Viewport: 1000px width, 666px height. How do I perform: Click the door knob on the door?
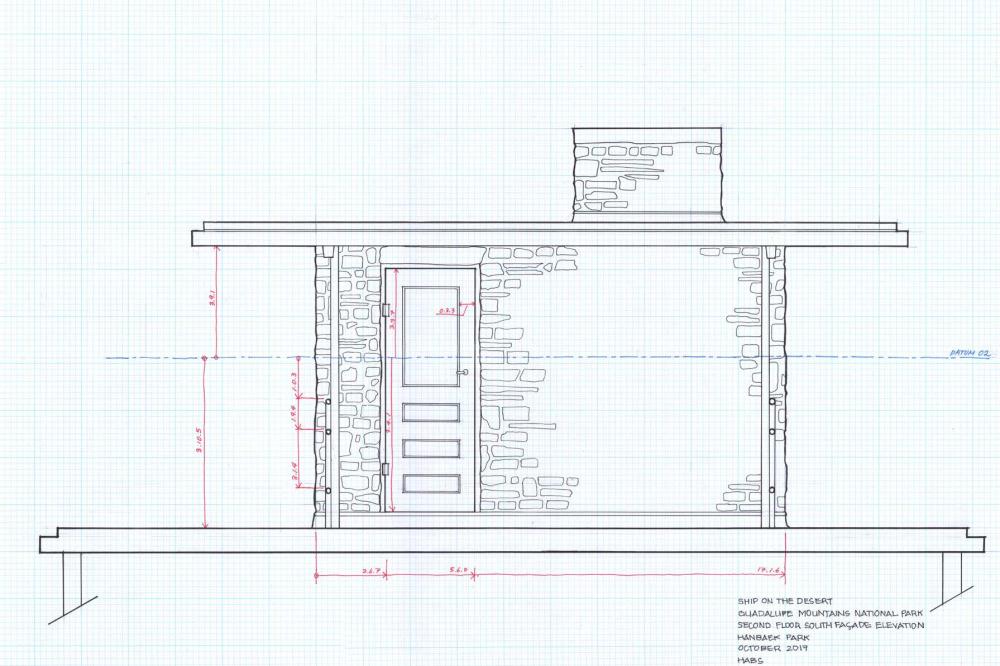pyautogui.click(x=463, y=373)
